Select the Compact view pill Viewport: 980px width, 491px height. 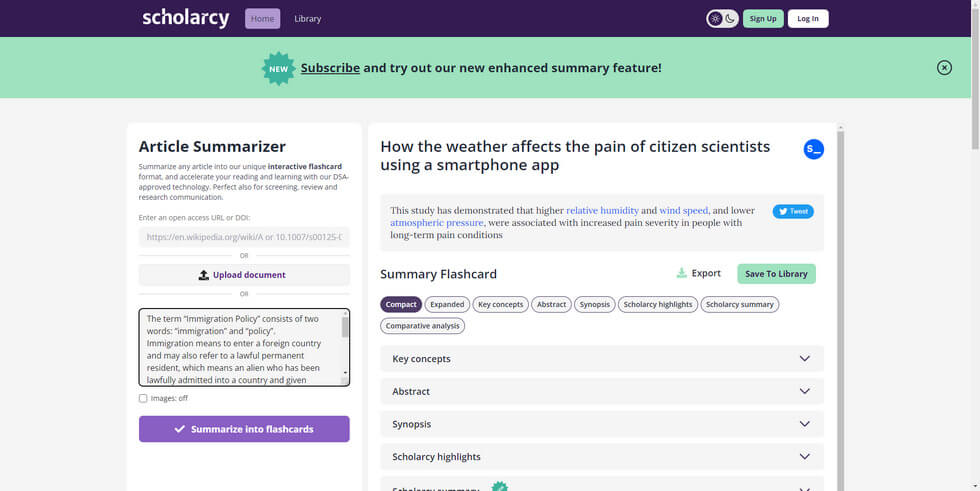pos(401,304)
